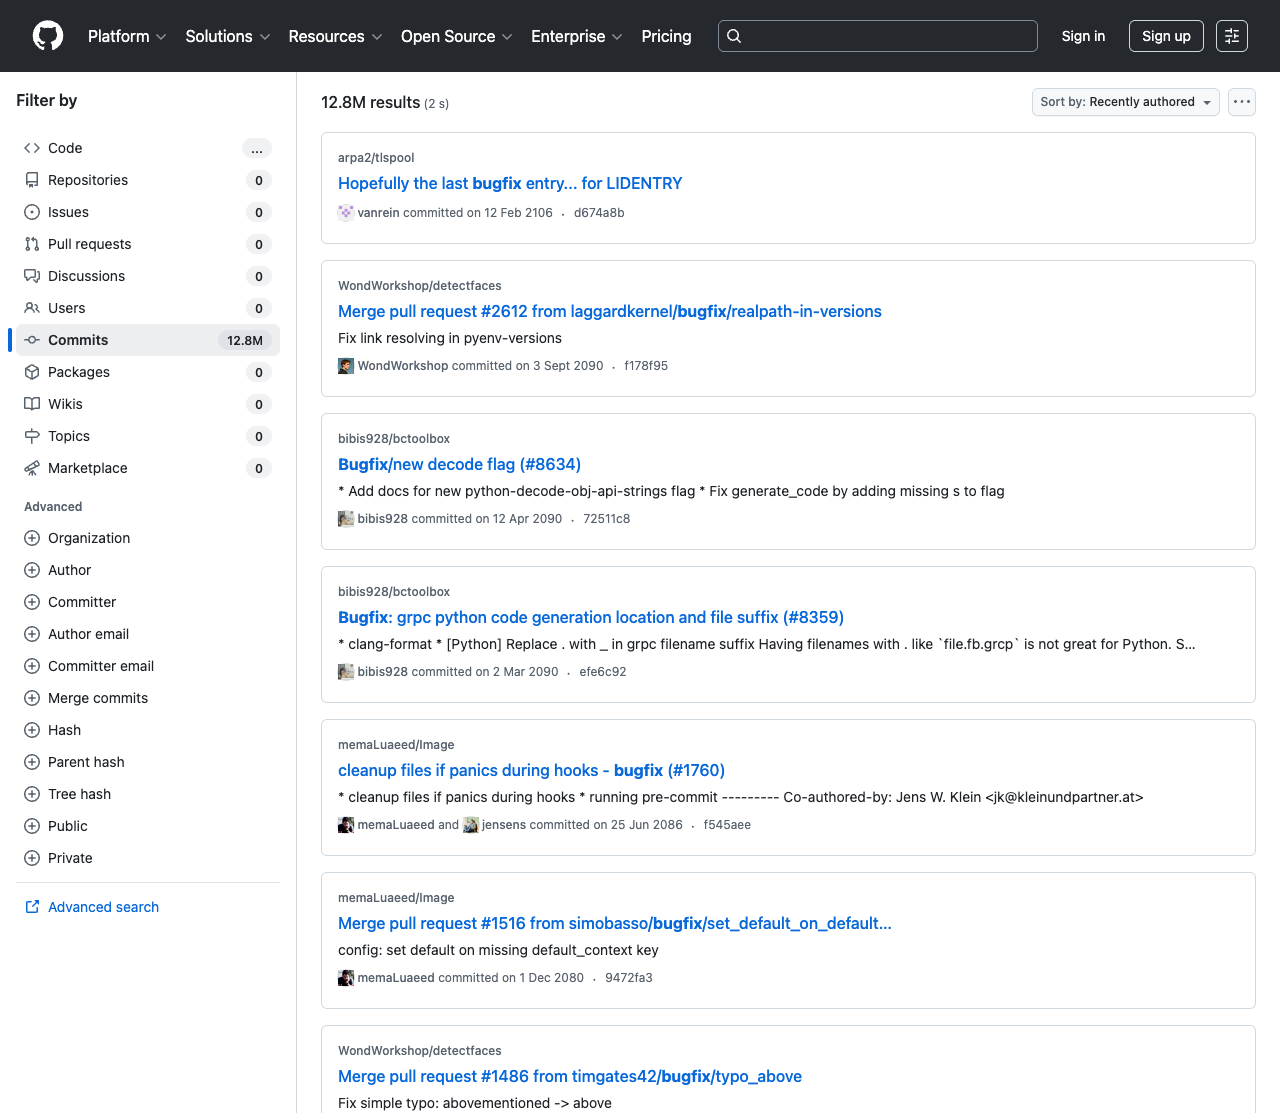Click commit hash f178f95

click(646, 366)
